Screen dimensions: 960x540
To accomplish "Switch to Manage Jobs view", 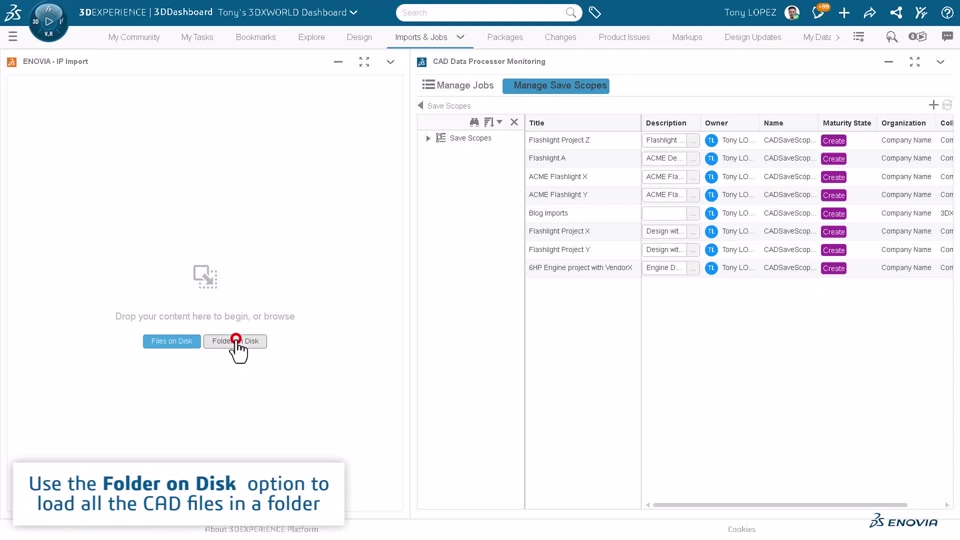I will [x=458, y=85].
